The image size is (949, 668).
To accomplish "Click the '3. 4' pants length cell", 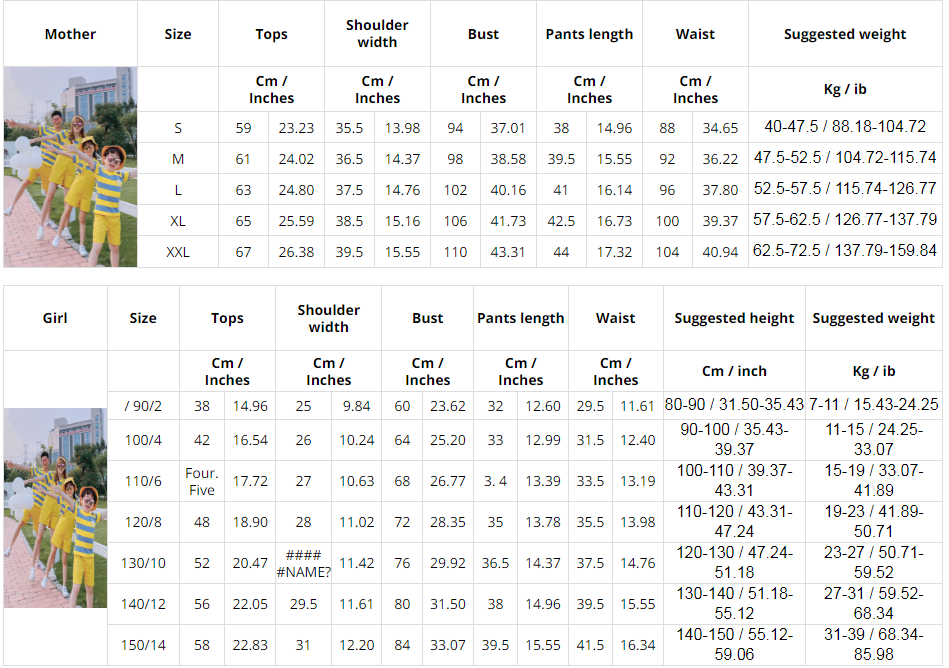I will [x=496, y=481].
